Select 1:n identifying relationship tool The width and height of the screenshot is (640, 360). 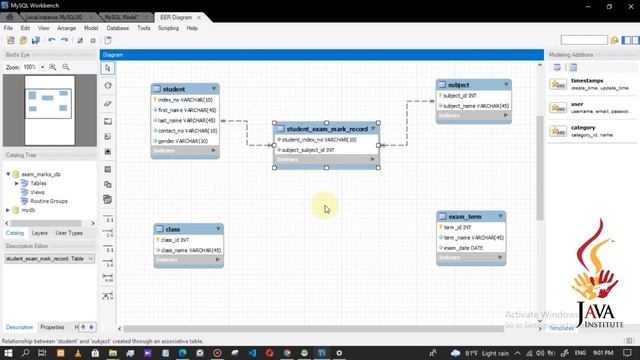pos(108,263)
